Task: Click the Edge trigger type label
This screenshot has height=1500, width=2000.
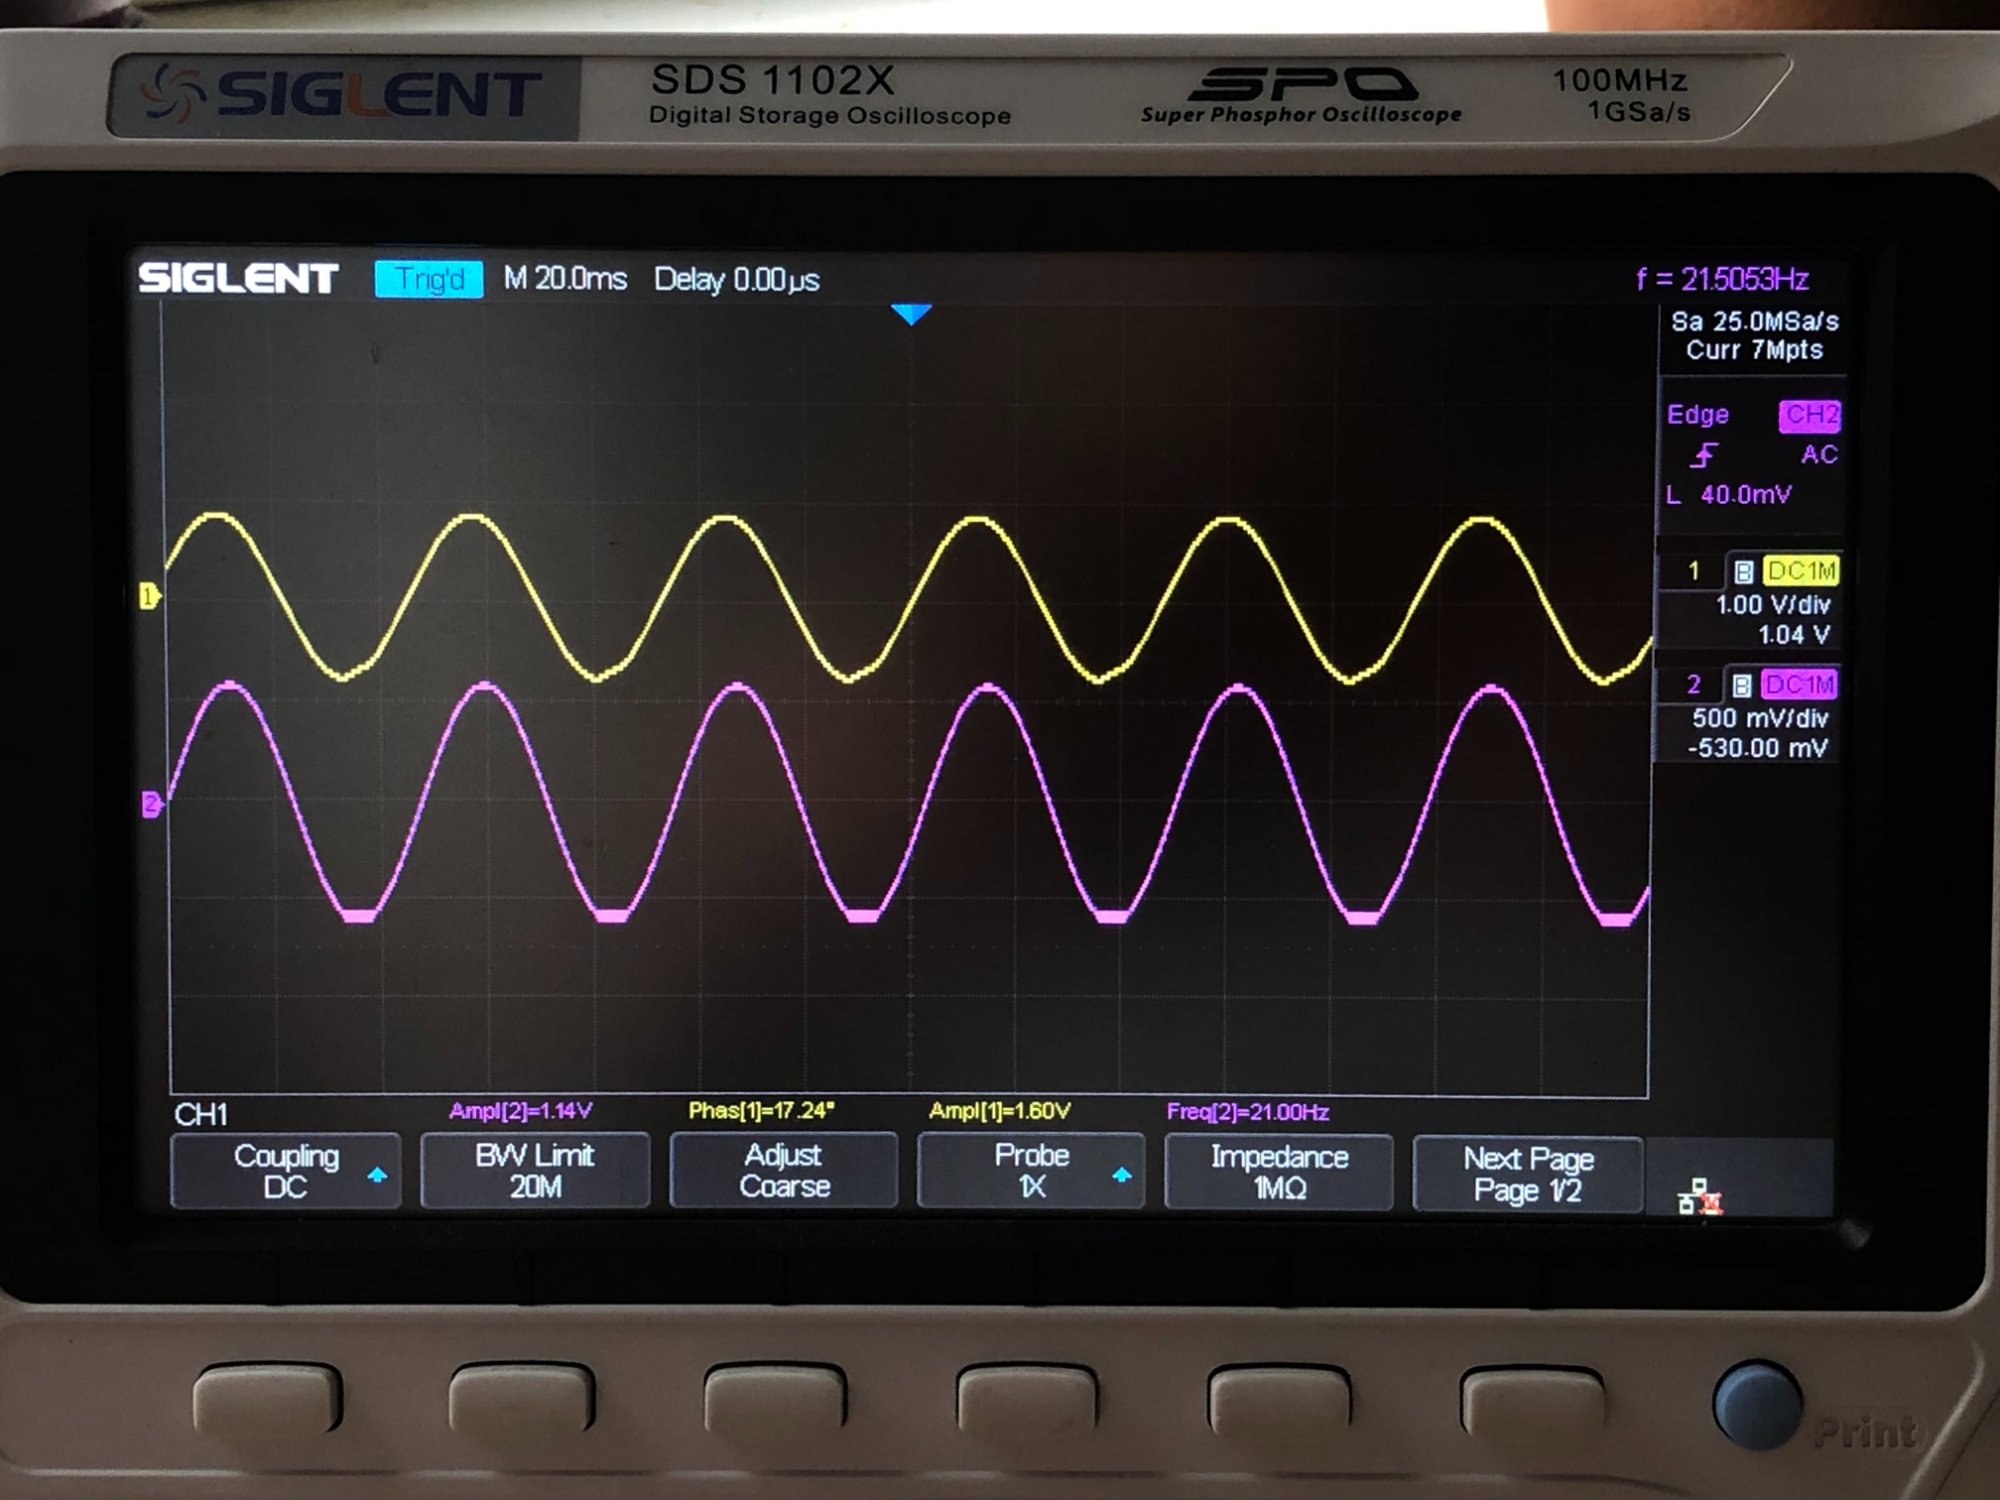Action: 1698,415
